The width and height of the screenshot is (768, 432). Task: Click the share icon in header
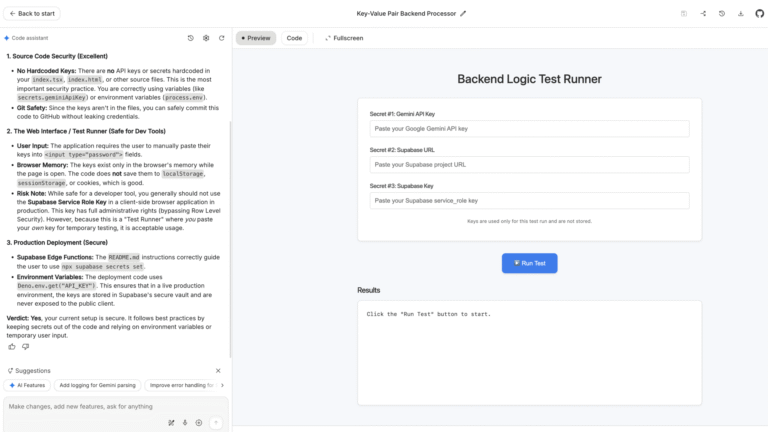point(704,14)
